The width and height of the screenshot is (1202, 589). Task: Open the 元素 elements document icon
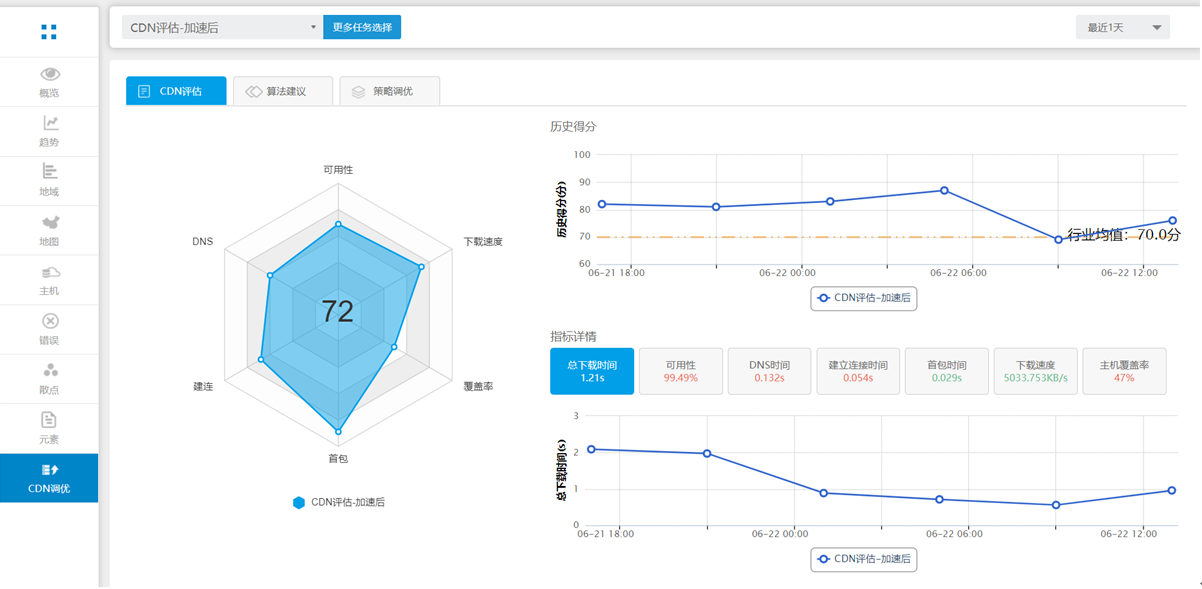50,420
